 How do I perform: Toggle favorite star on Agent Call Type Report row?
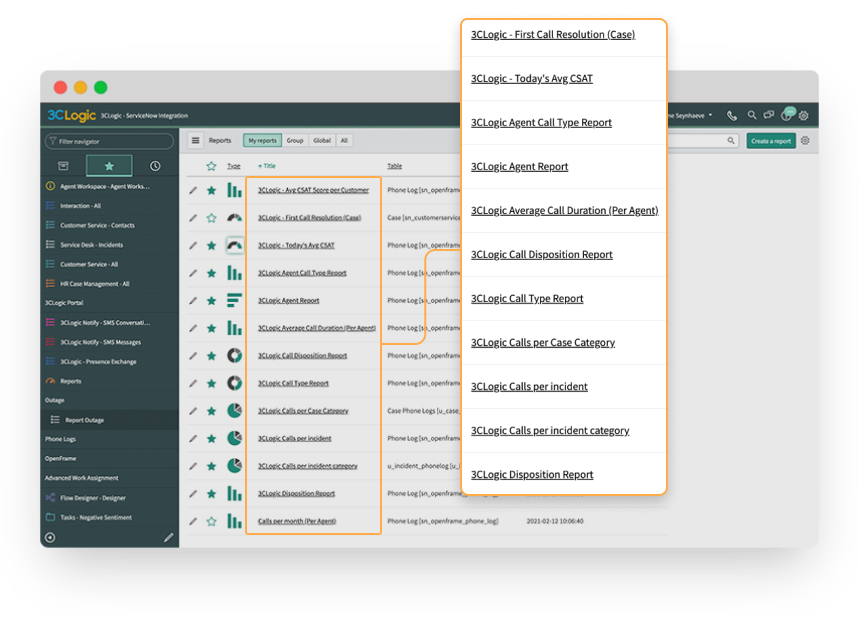(211, 273)
